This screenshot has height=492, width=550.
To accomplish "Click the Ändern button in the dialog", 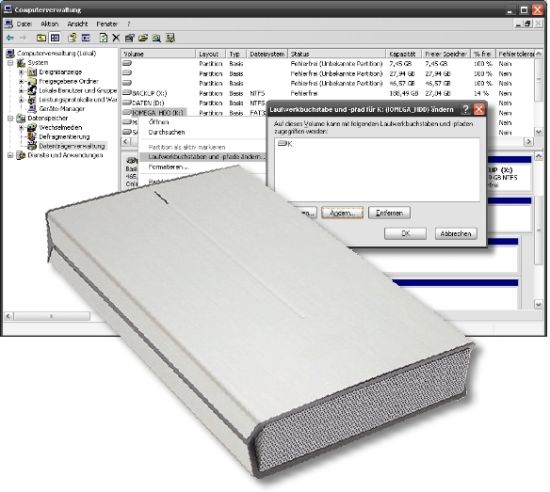I will (x=342, y=213).
